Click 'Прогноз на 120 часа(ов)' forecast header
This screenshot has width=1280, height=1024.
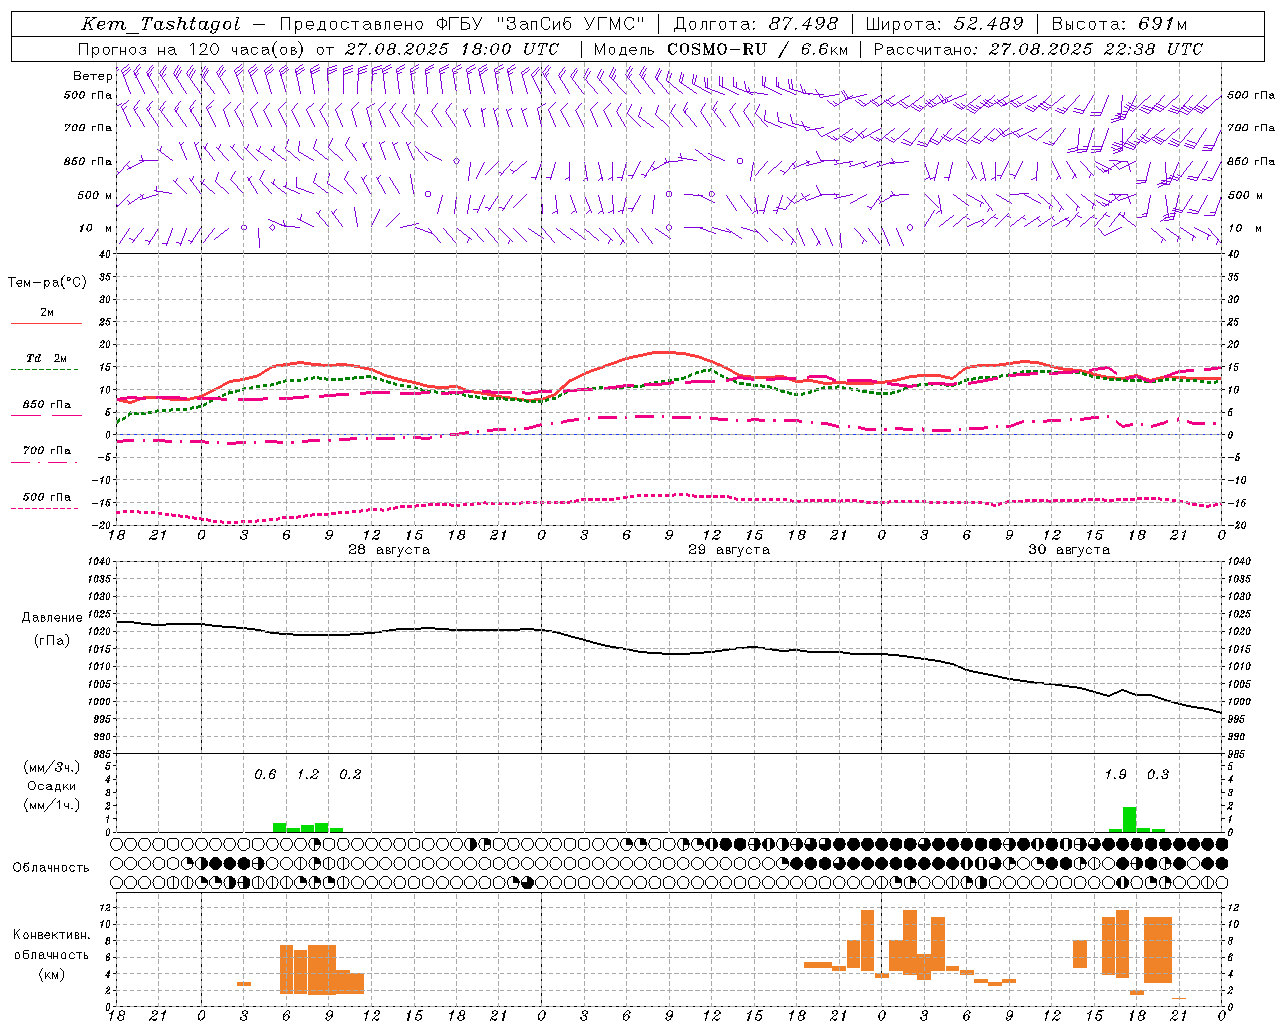coord(192,49)
